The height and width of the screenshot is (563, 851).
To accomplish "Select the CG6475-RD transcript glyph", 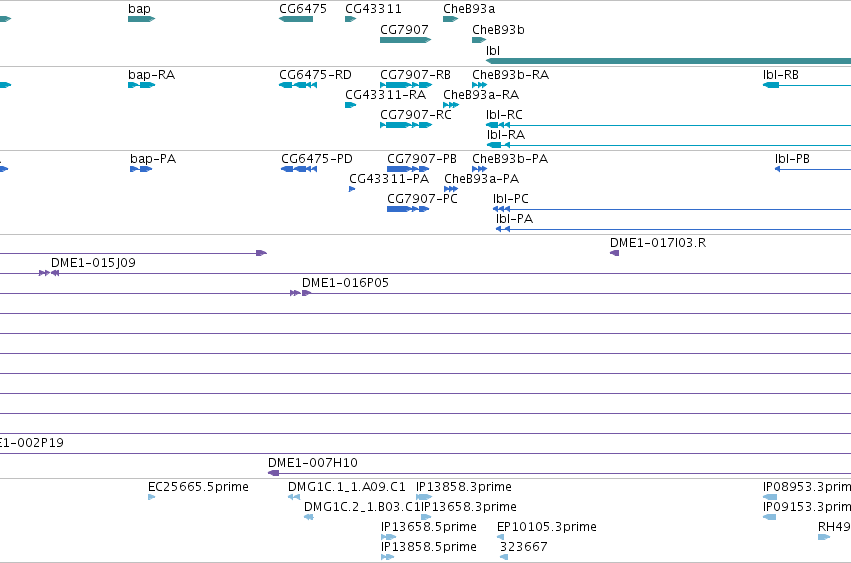I will (298, 85).
